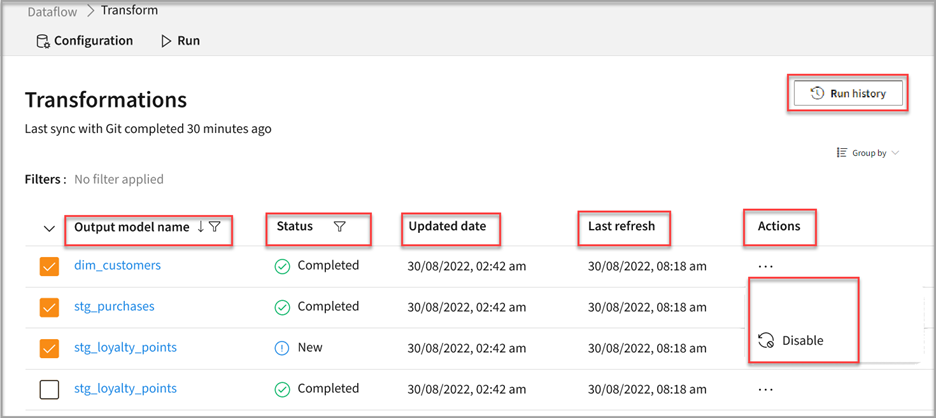Click the blue New status icon

(x=282, y=348)
